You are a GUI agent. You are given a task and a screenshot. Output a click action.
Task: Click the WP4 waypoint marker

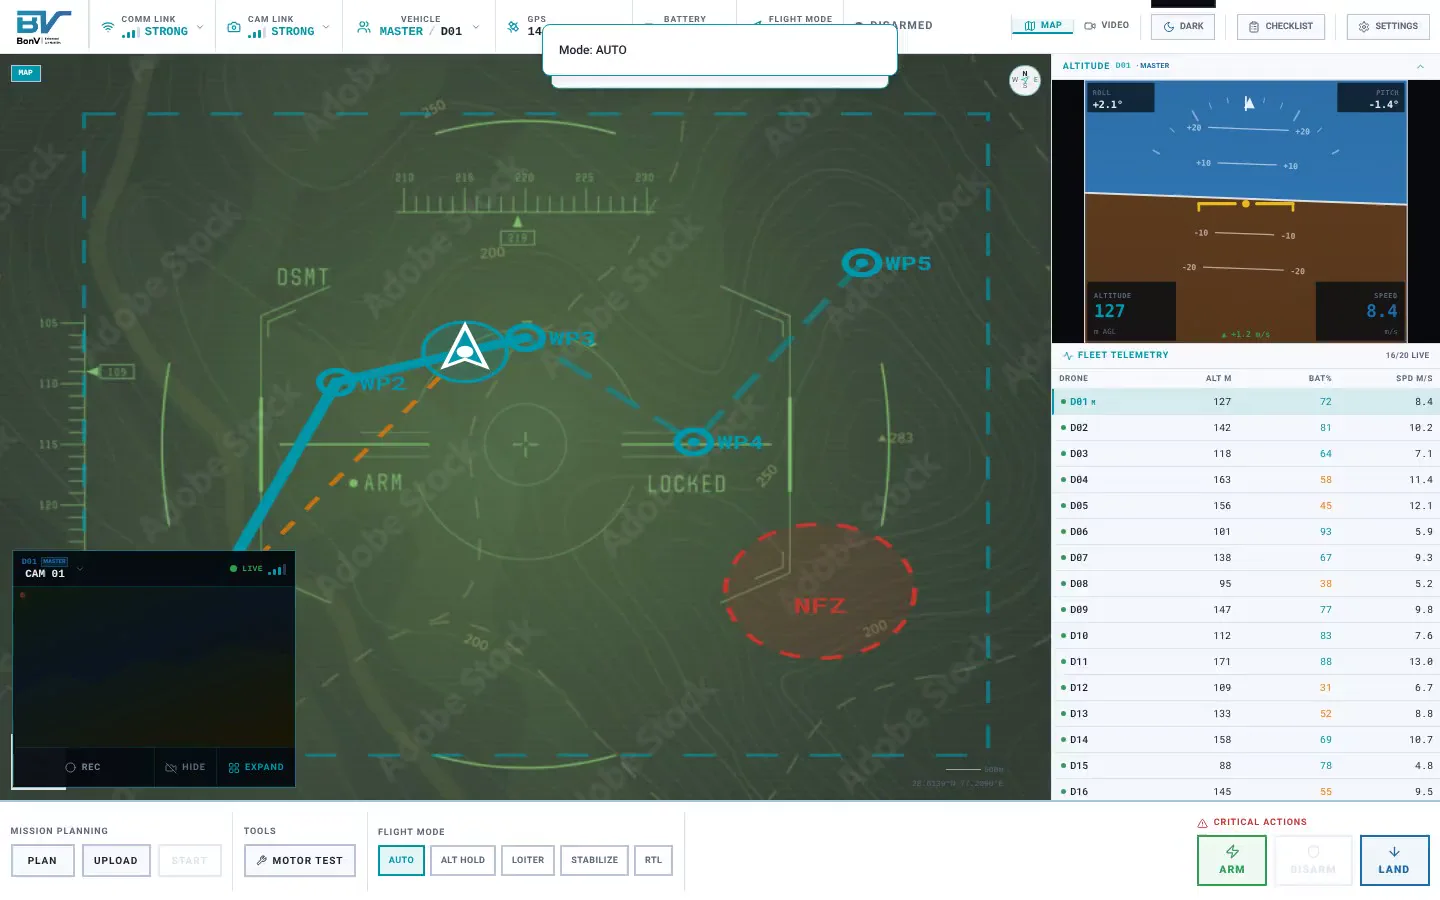click(x=693, y=441)
